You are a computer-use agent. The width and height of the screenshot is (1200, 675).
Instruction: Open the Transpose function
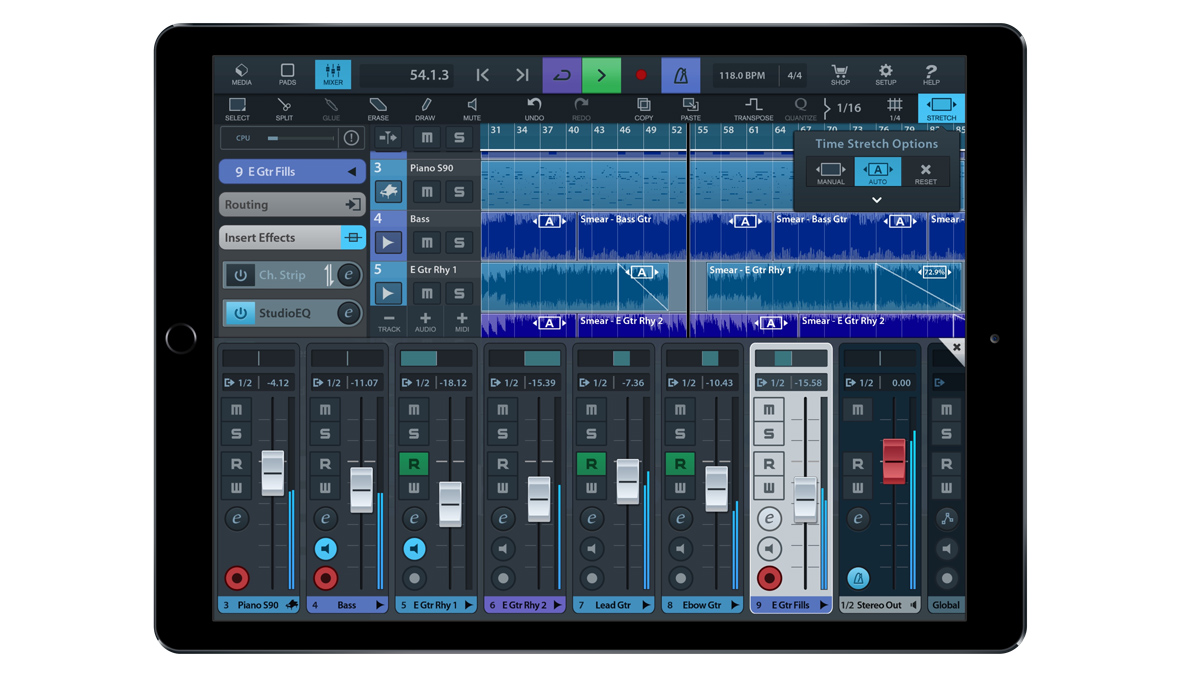click(x=753, y=108)
